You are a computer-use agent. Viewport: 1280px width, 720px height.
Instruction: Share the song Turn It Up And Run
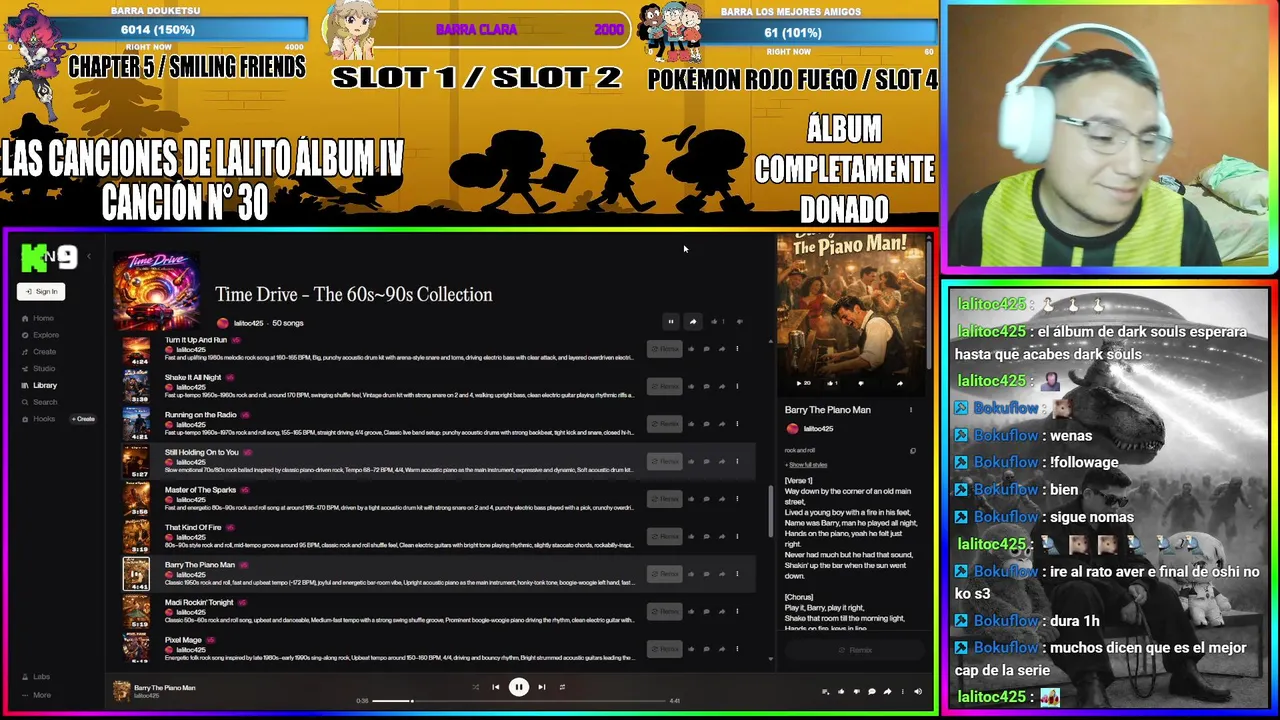722,349
